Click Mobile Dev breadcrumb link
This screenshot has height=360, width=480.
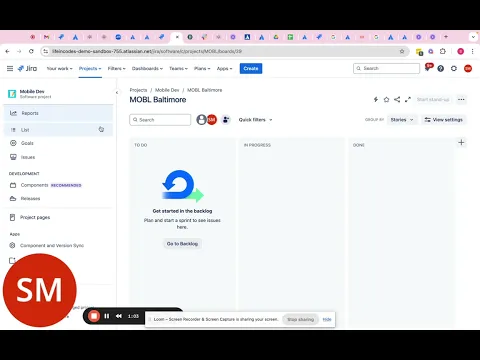(167, 90)
